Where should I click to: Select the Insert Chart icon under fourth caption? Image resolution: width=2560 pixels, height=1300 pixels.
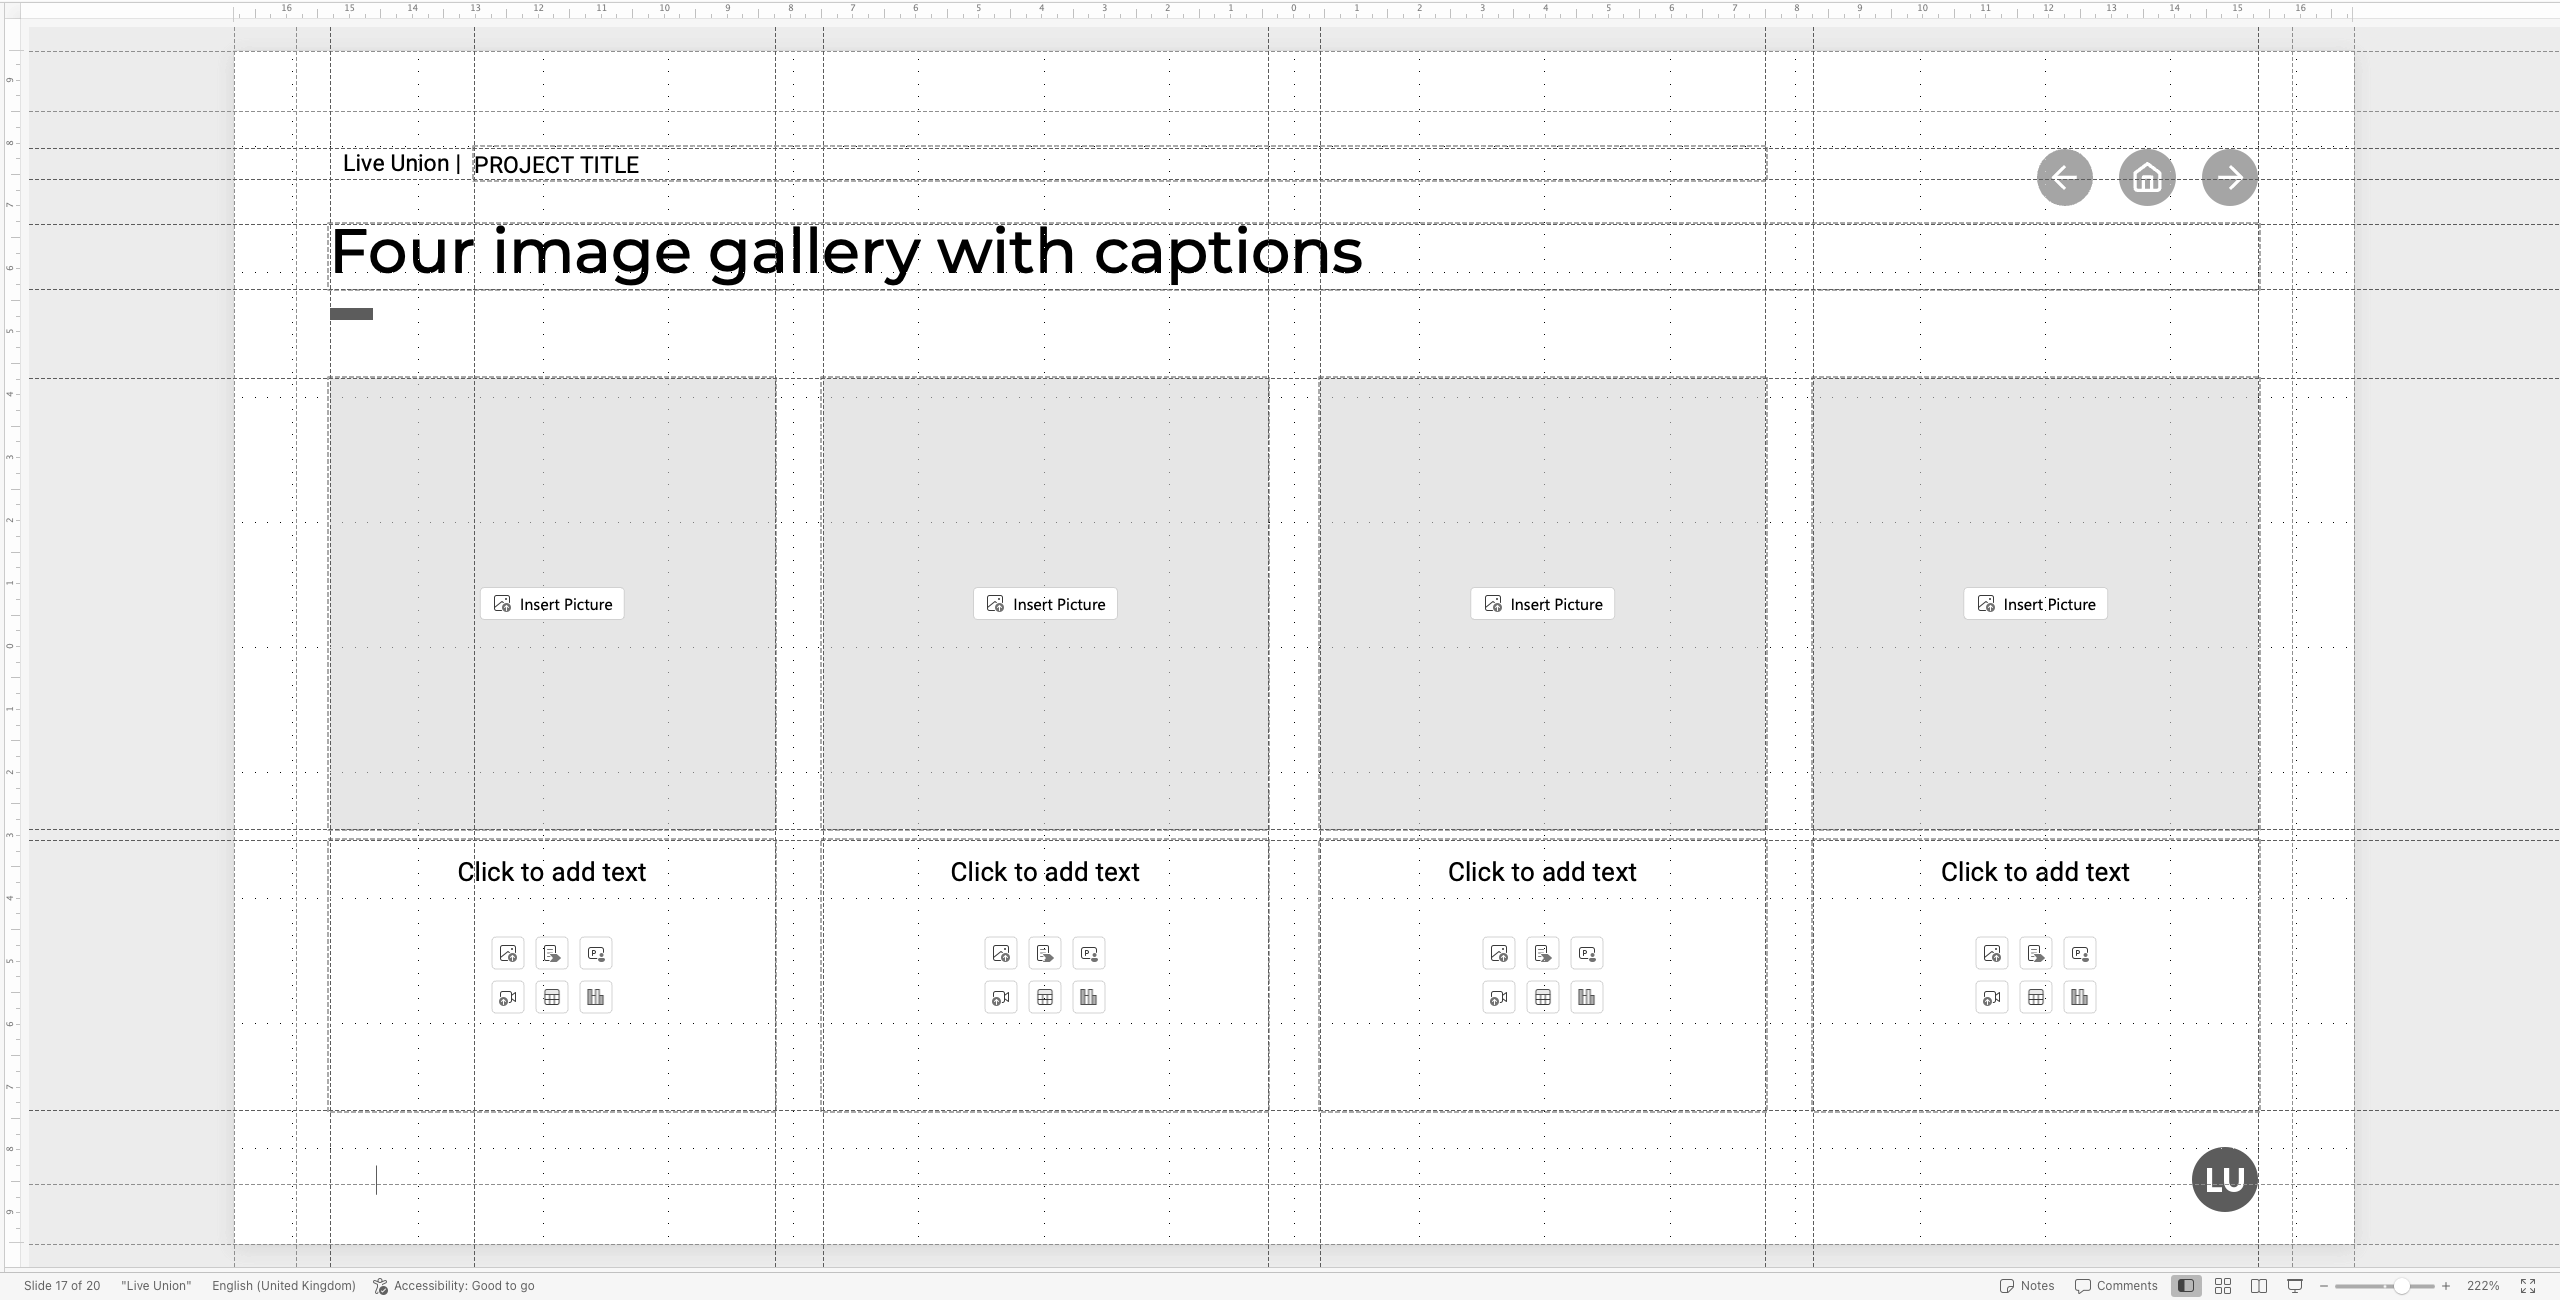click(2080, 996)
